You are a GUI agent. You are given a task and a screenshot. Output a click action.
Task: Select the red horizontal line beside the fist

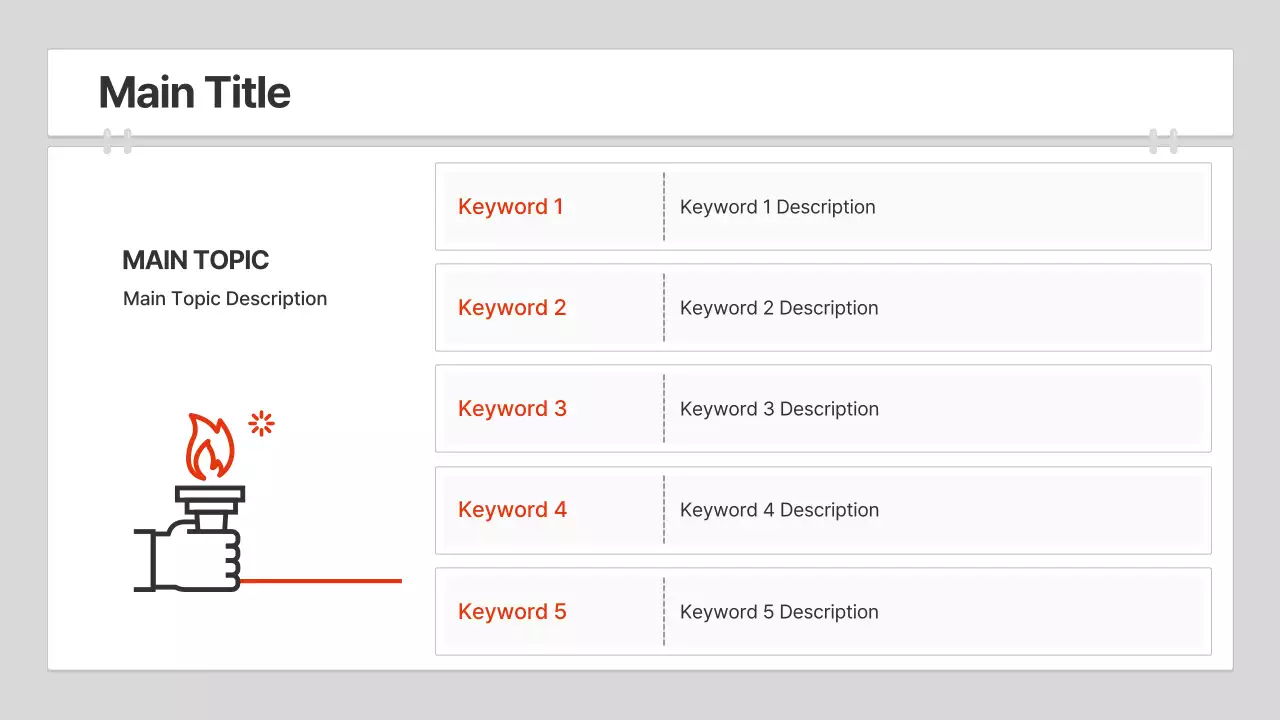coord(320,580)
